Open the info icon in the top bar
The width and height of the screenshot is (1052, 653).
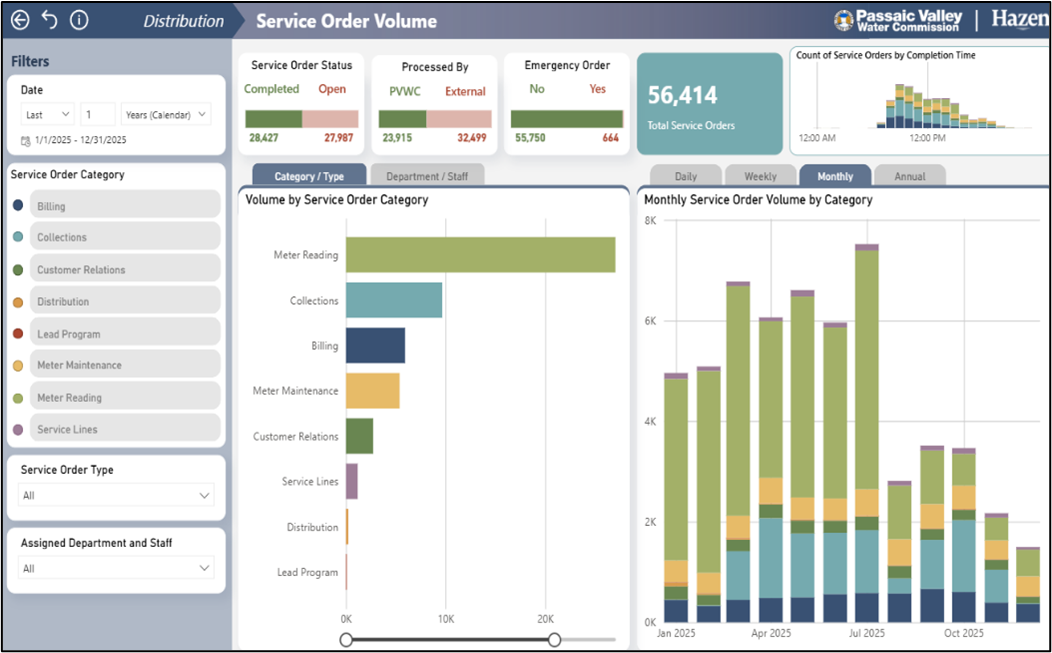(78, 20)
